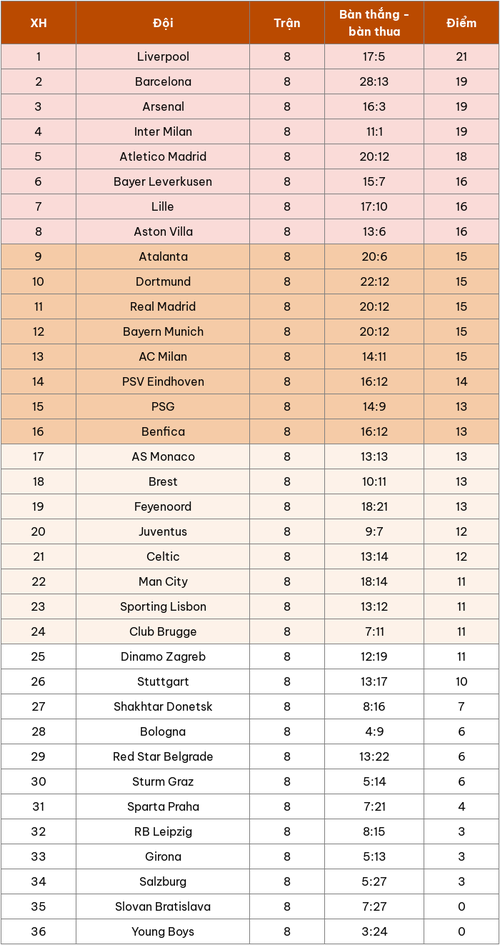This screenshot has width=500, height=945.
Task: Select the Young Boys team cell
Action: (x=163, y=932)
